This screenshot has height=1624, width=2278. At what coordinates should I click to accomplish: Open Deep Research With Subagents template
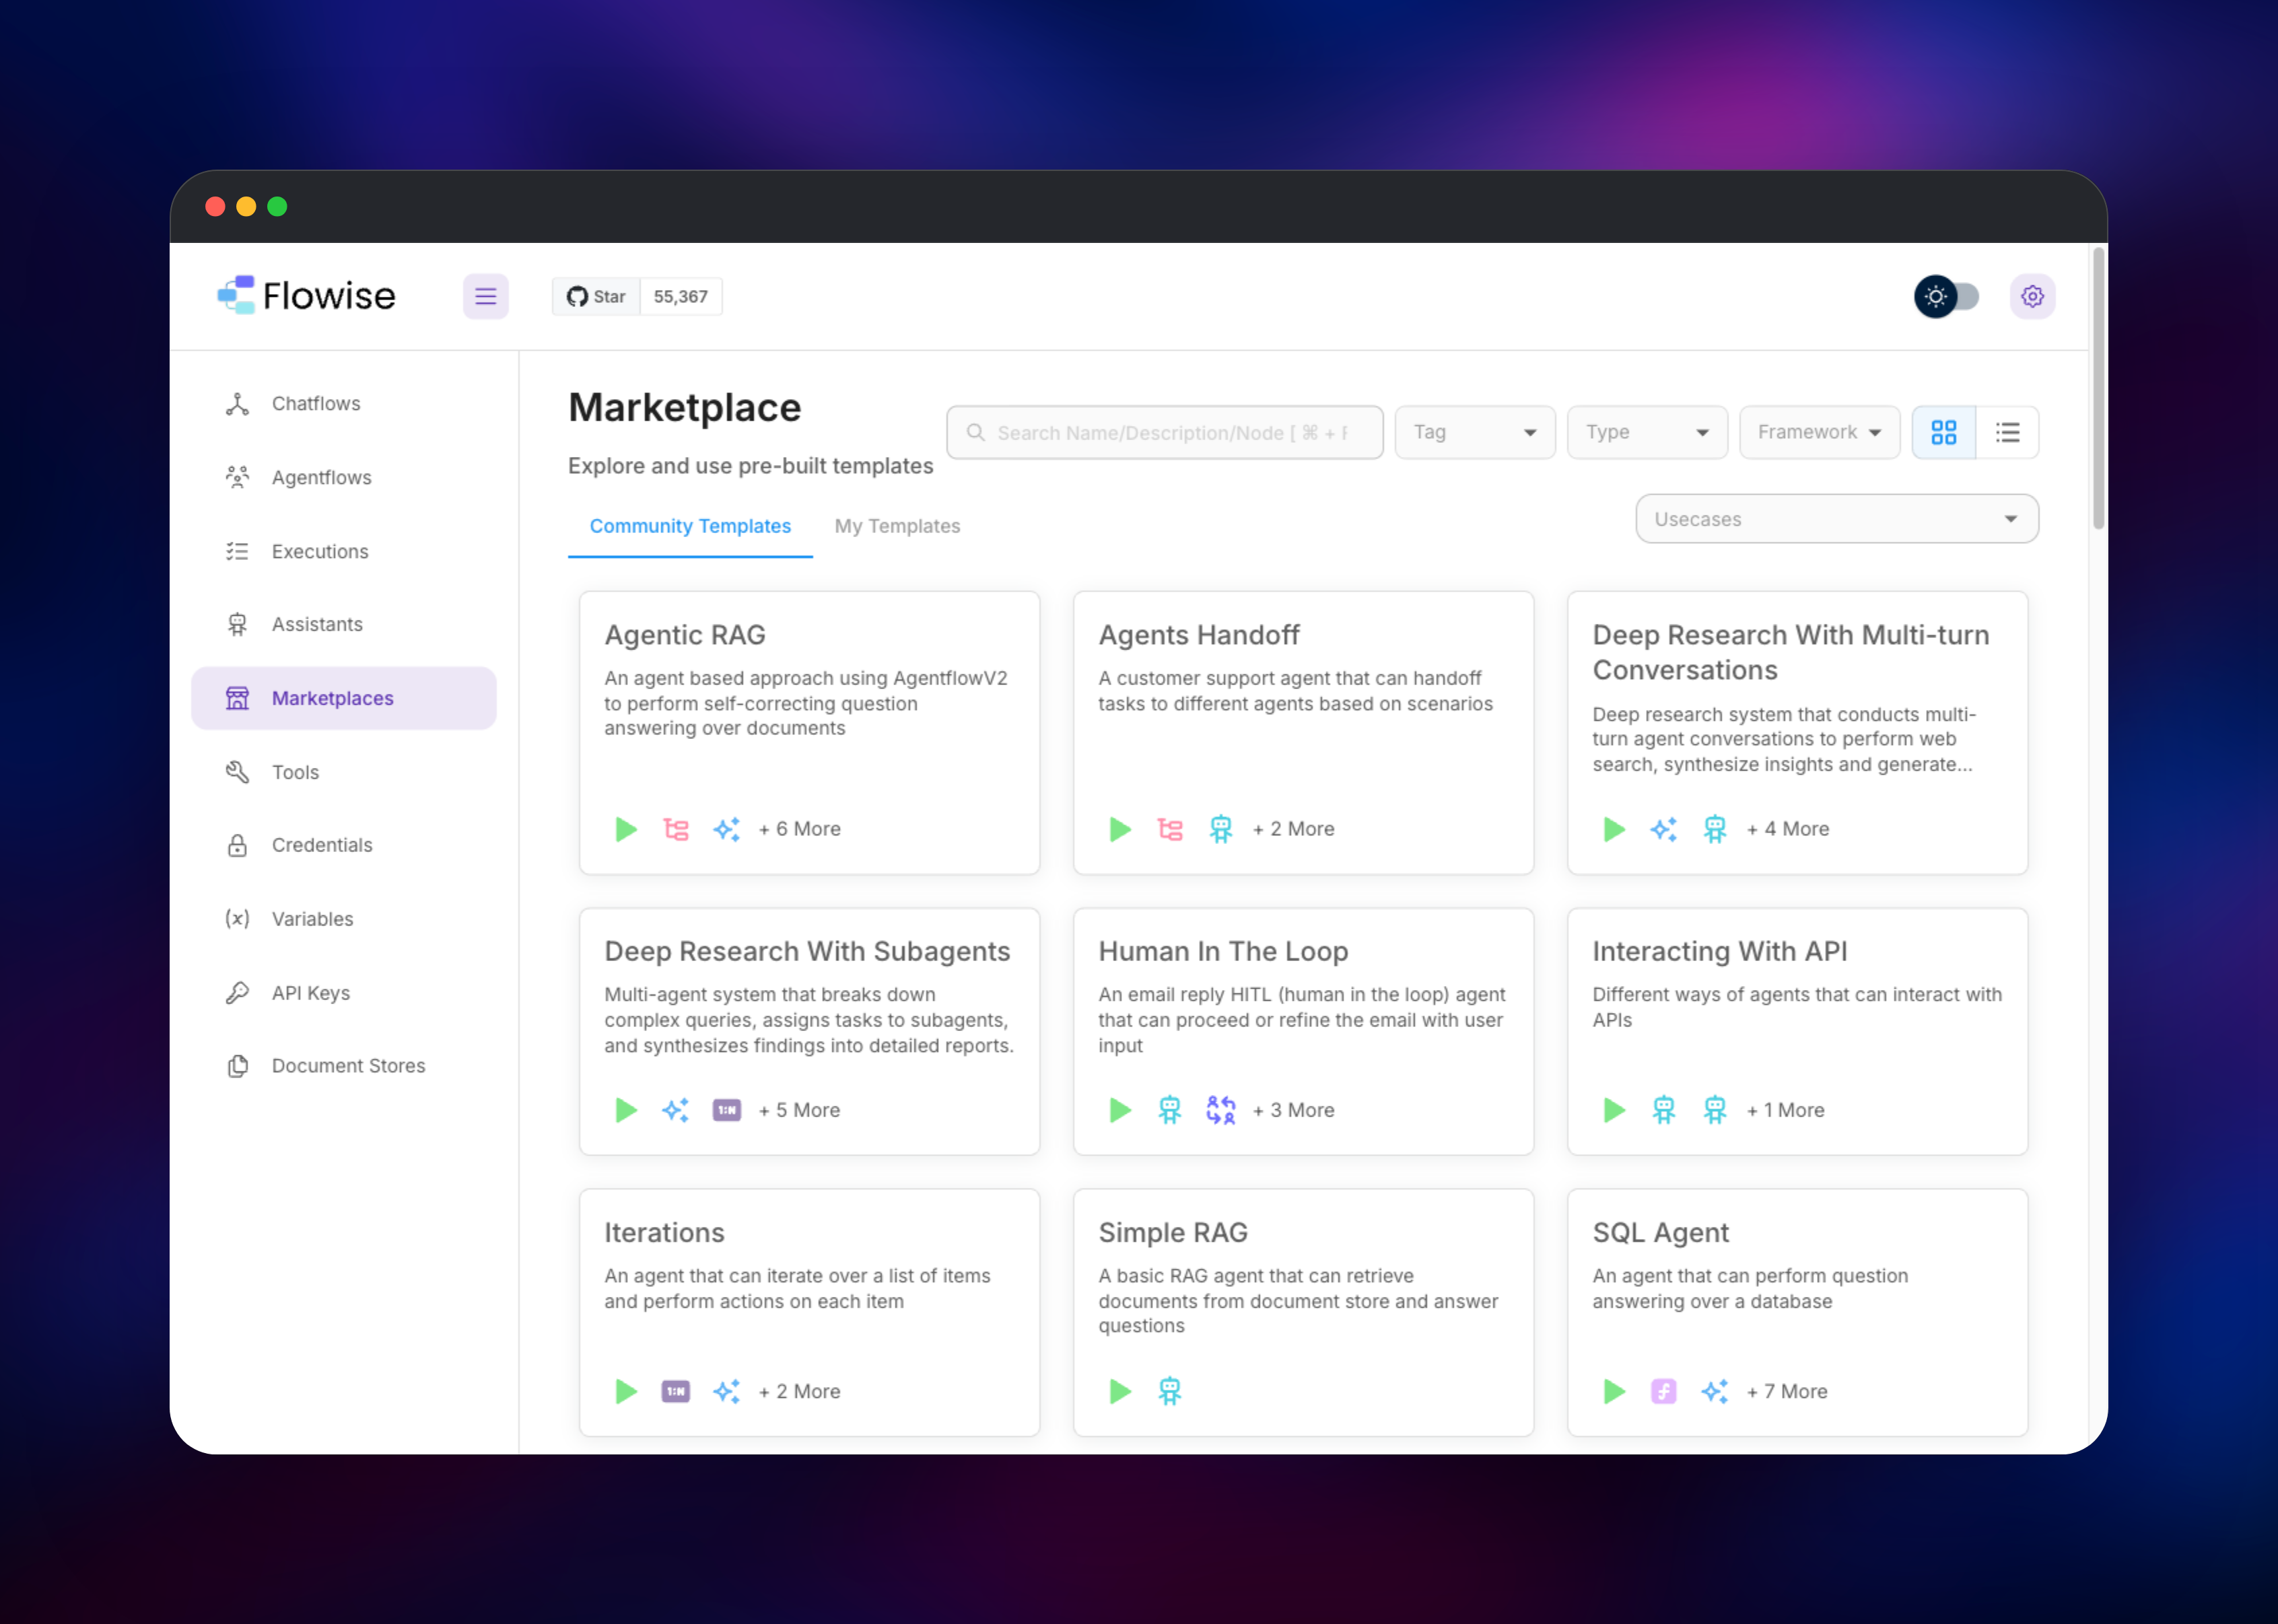pyautogui.click(x=809, y=1031)
